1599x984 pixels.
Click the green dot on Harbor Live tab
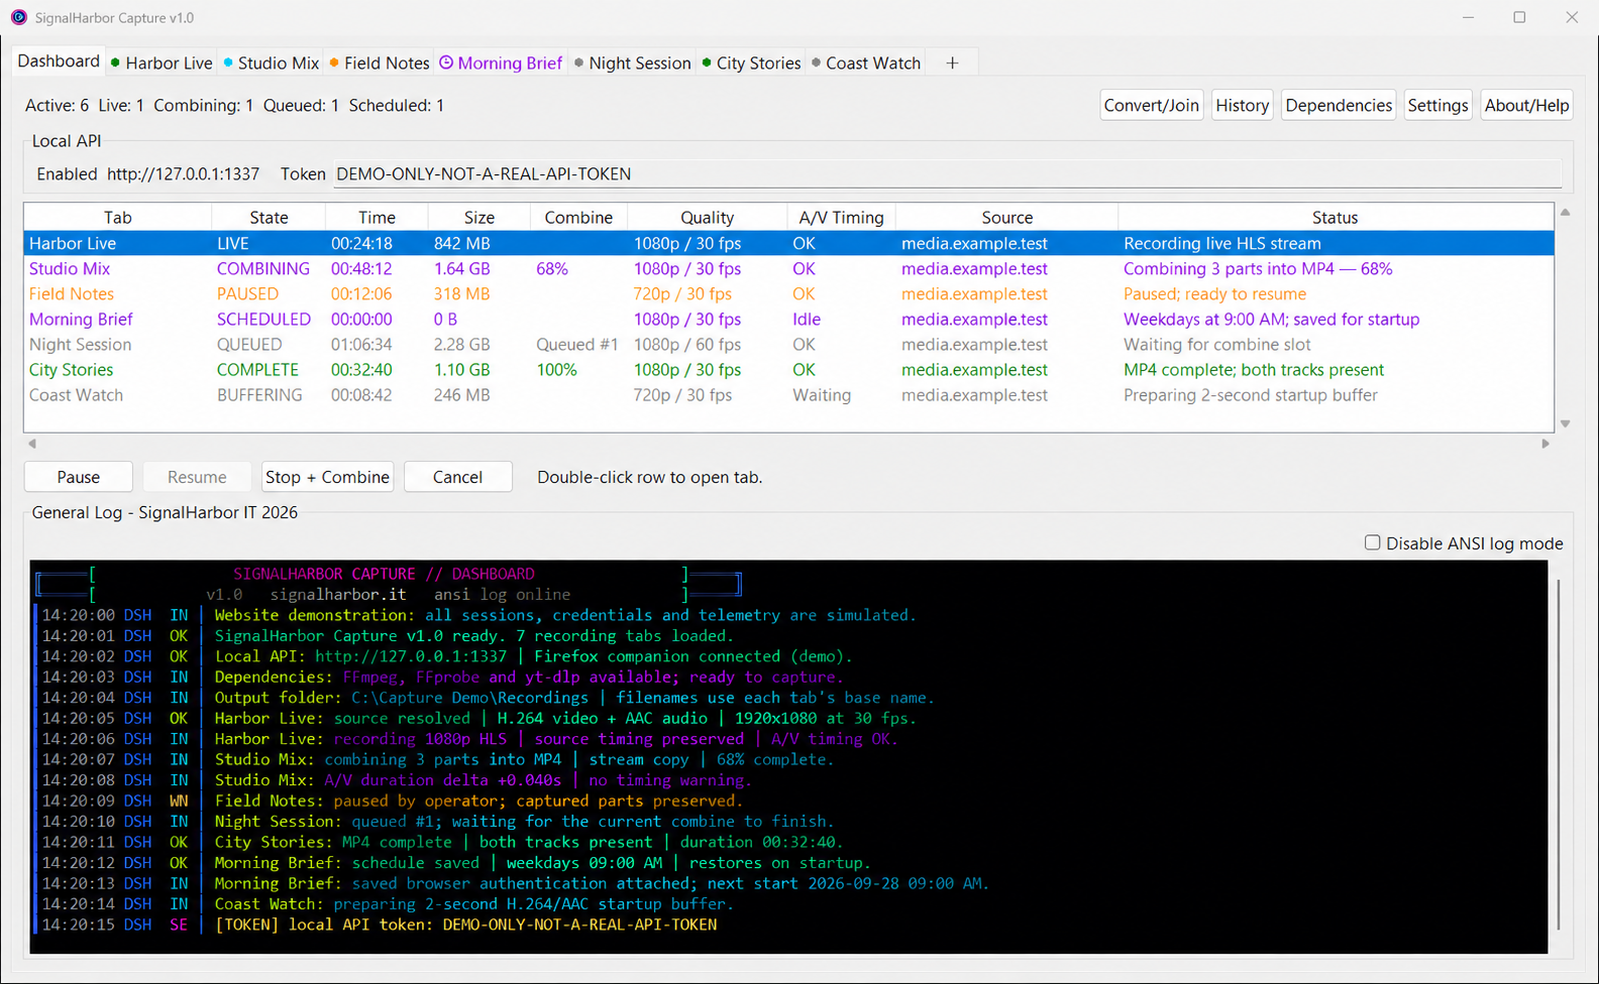[116, 63]
